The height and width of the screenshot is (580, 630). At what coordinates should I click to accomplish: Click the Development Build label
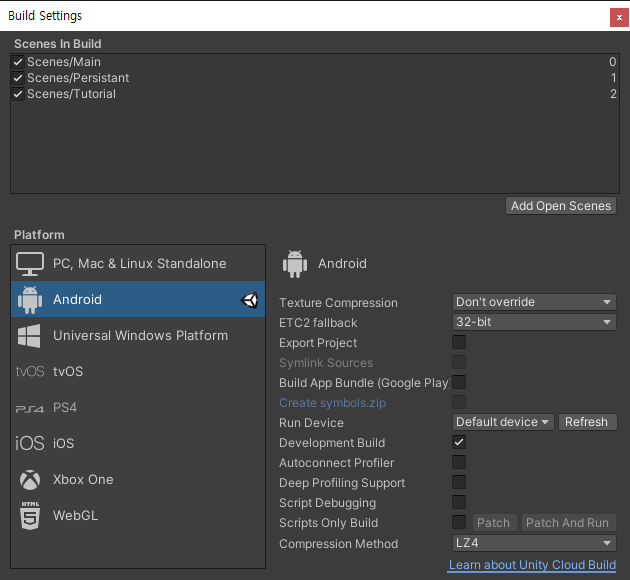(332, 443)
